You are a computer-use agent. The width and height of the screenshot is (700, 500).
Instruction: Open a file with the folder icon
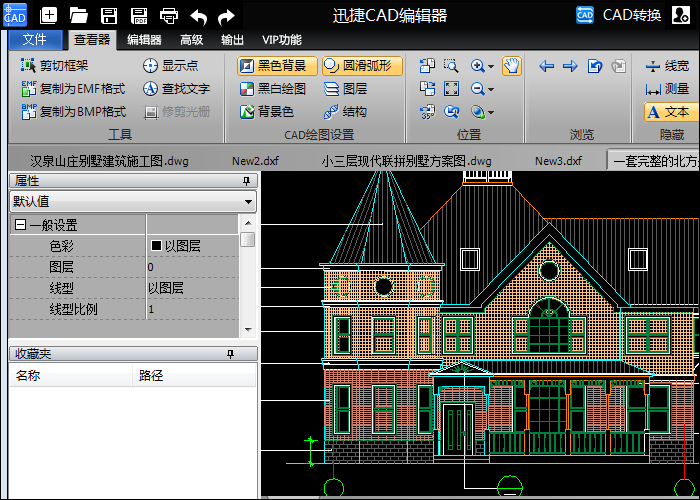click(x=79, y=16)
